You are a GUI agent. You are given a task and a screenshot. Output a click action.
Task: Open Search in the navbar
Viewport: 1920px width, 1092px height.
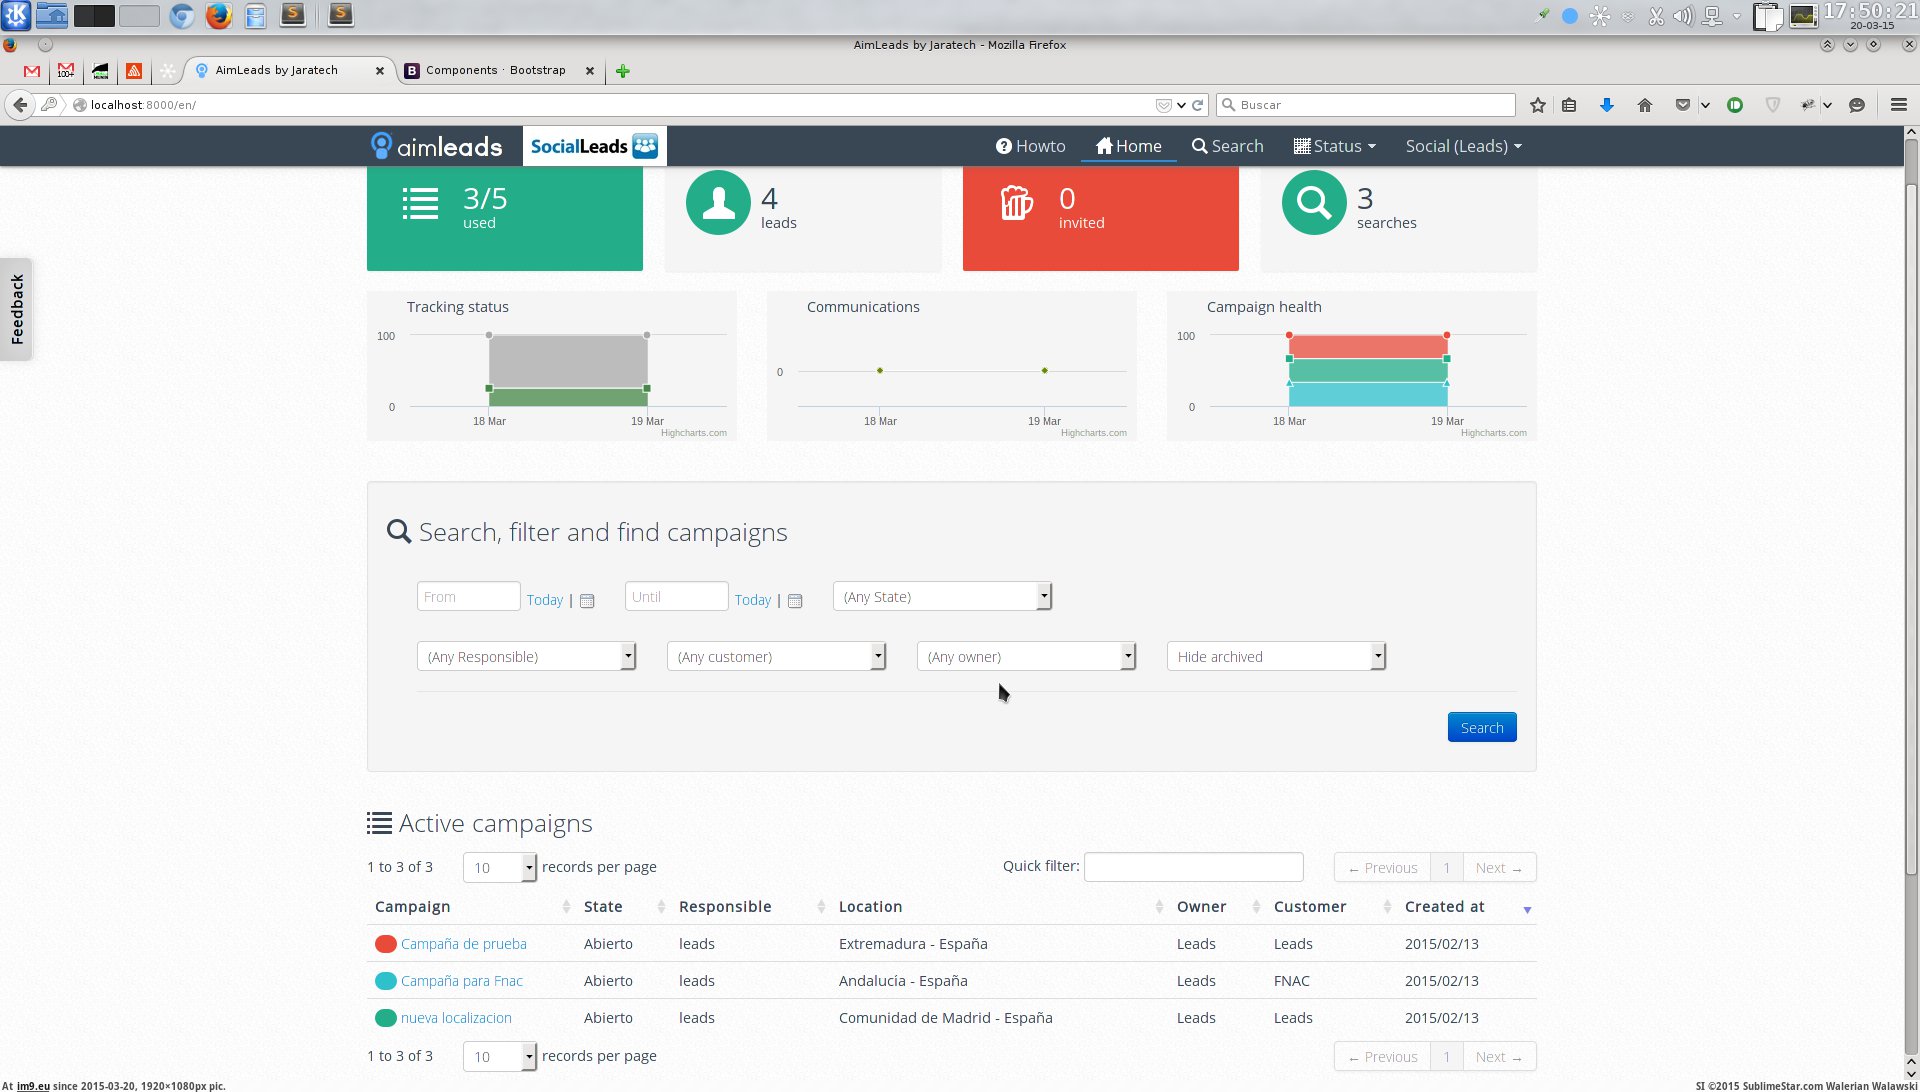[x=1228, y=146]
